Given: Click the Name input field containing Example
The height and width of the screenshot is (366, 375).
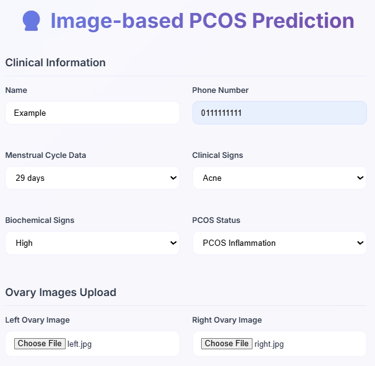Looking at the screenshot, I should [x=92, y=113].
